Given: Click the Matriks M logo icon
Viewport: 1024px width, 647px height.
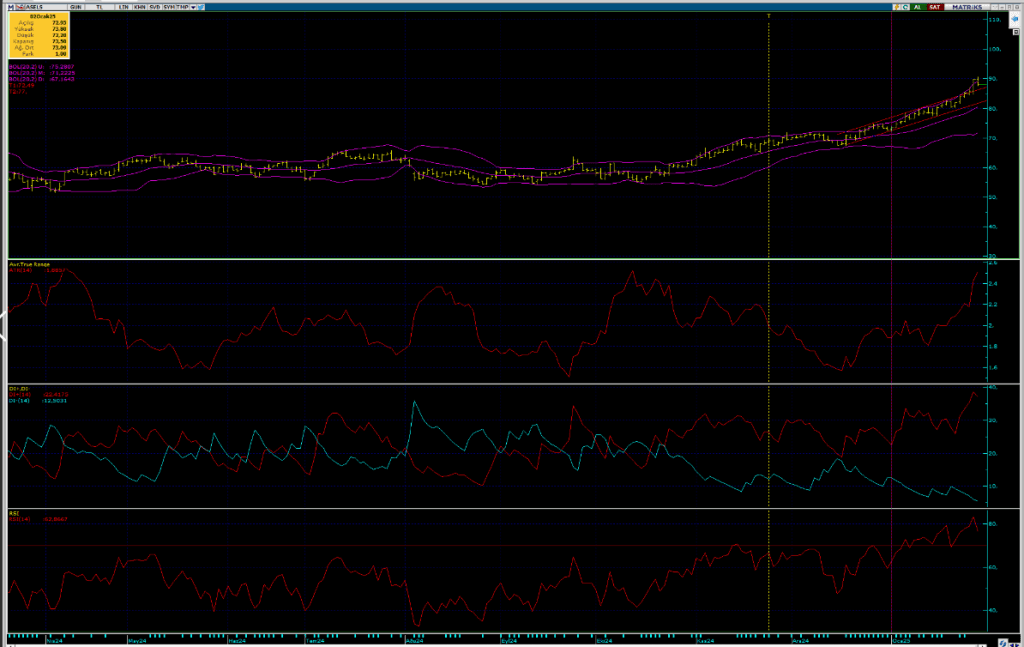Looking at the screenshot, I should [10, 7].
